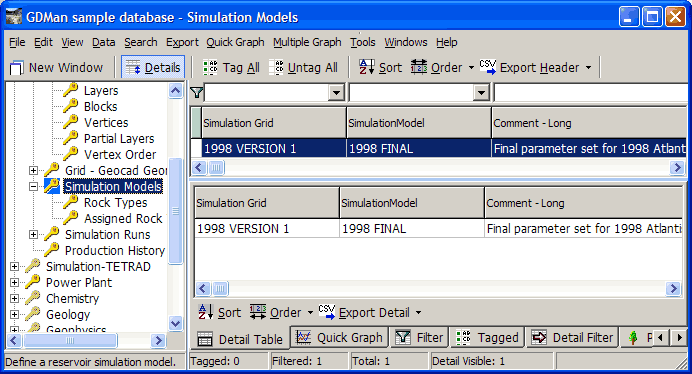Collapse the Simulation Models node
The width and height of the screenshot is (692, 374).
[x=34, y=186]
